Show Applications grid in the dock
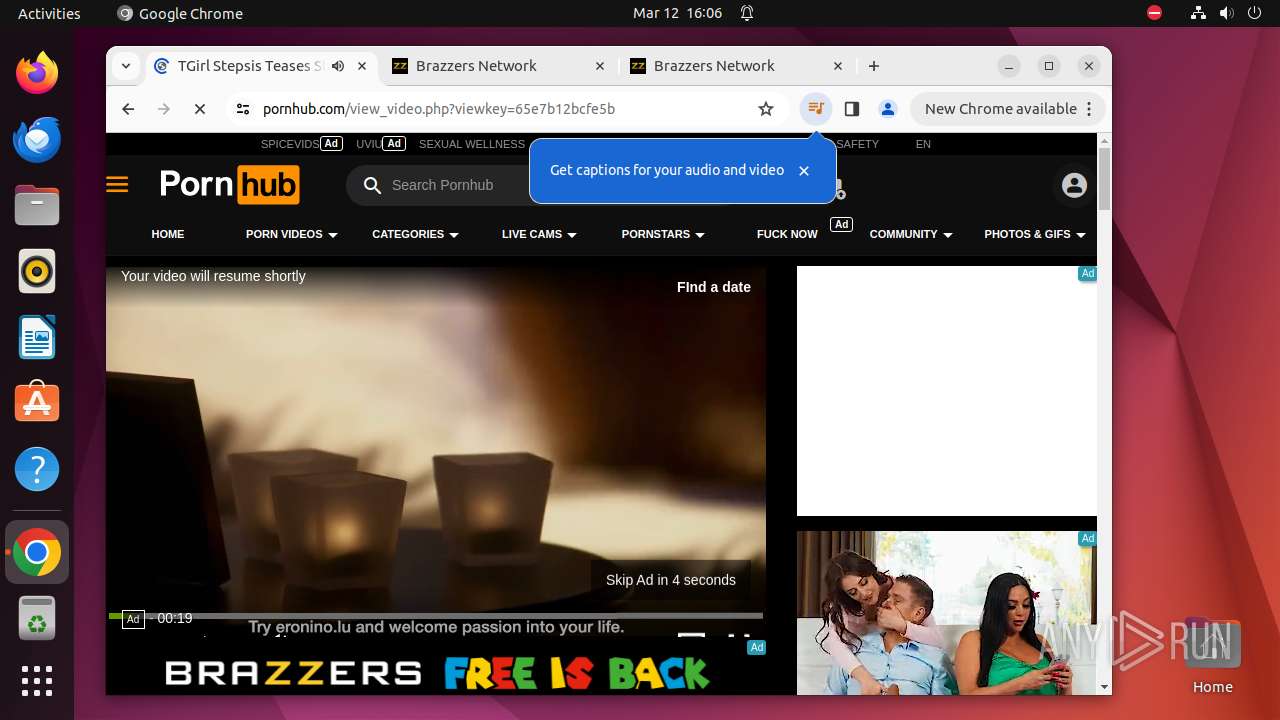Viewport: 1280px width, 720px height. click(x=37, y=681)
